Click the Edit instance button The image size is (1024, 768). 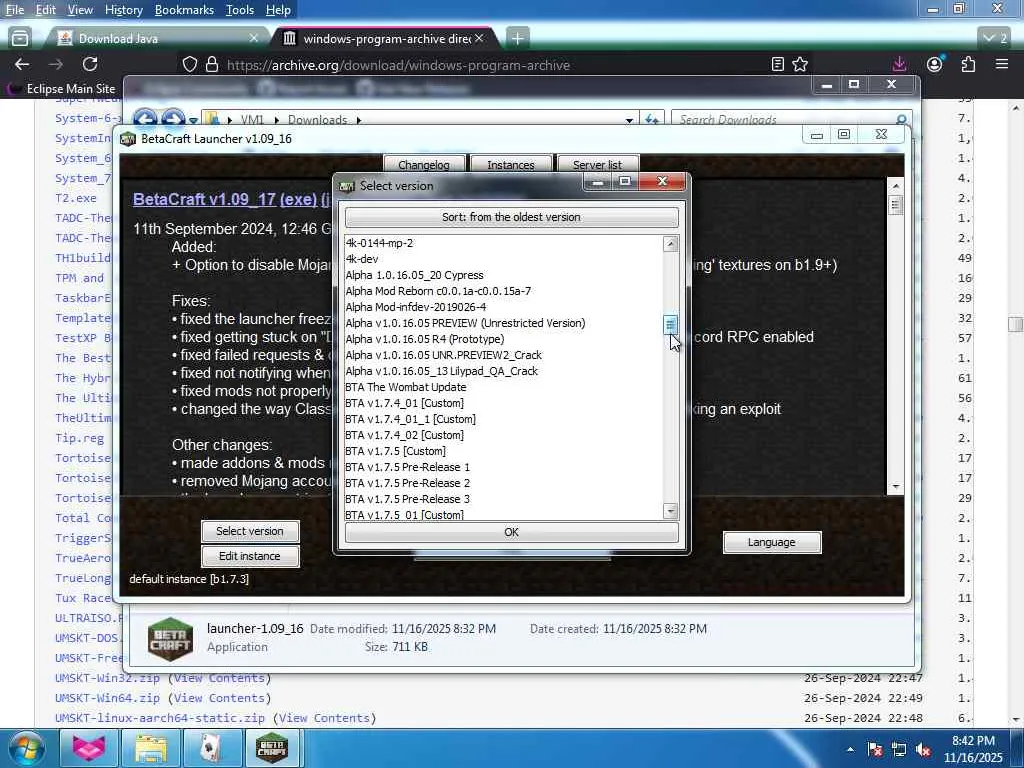coord(250,556)
